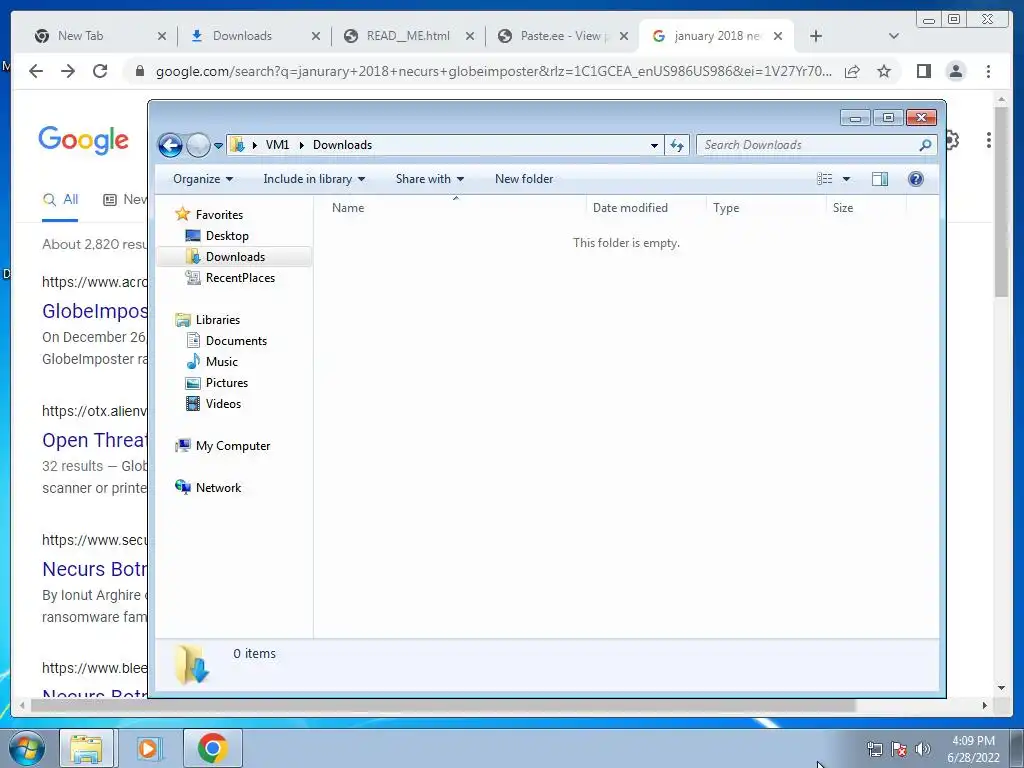Viewport: 1024px width, 768px height.
Task: Click Explorer's greyed forward arrow button
Action: coord(198,145)
